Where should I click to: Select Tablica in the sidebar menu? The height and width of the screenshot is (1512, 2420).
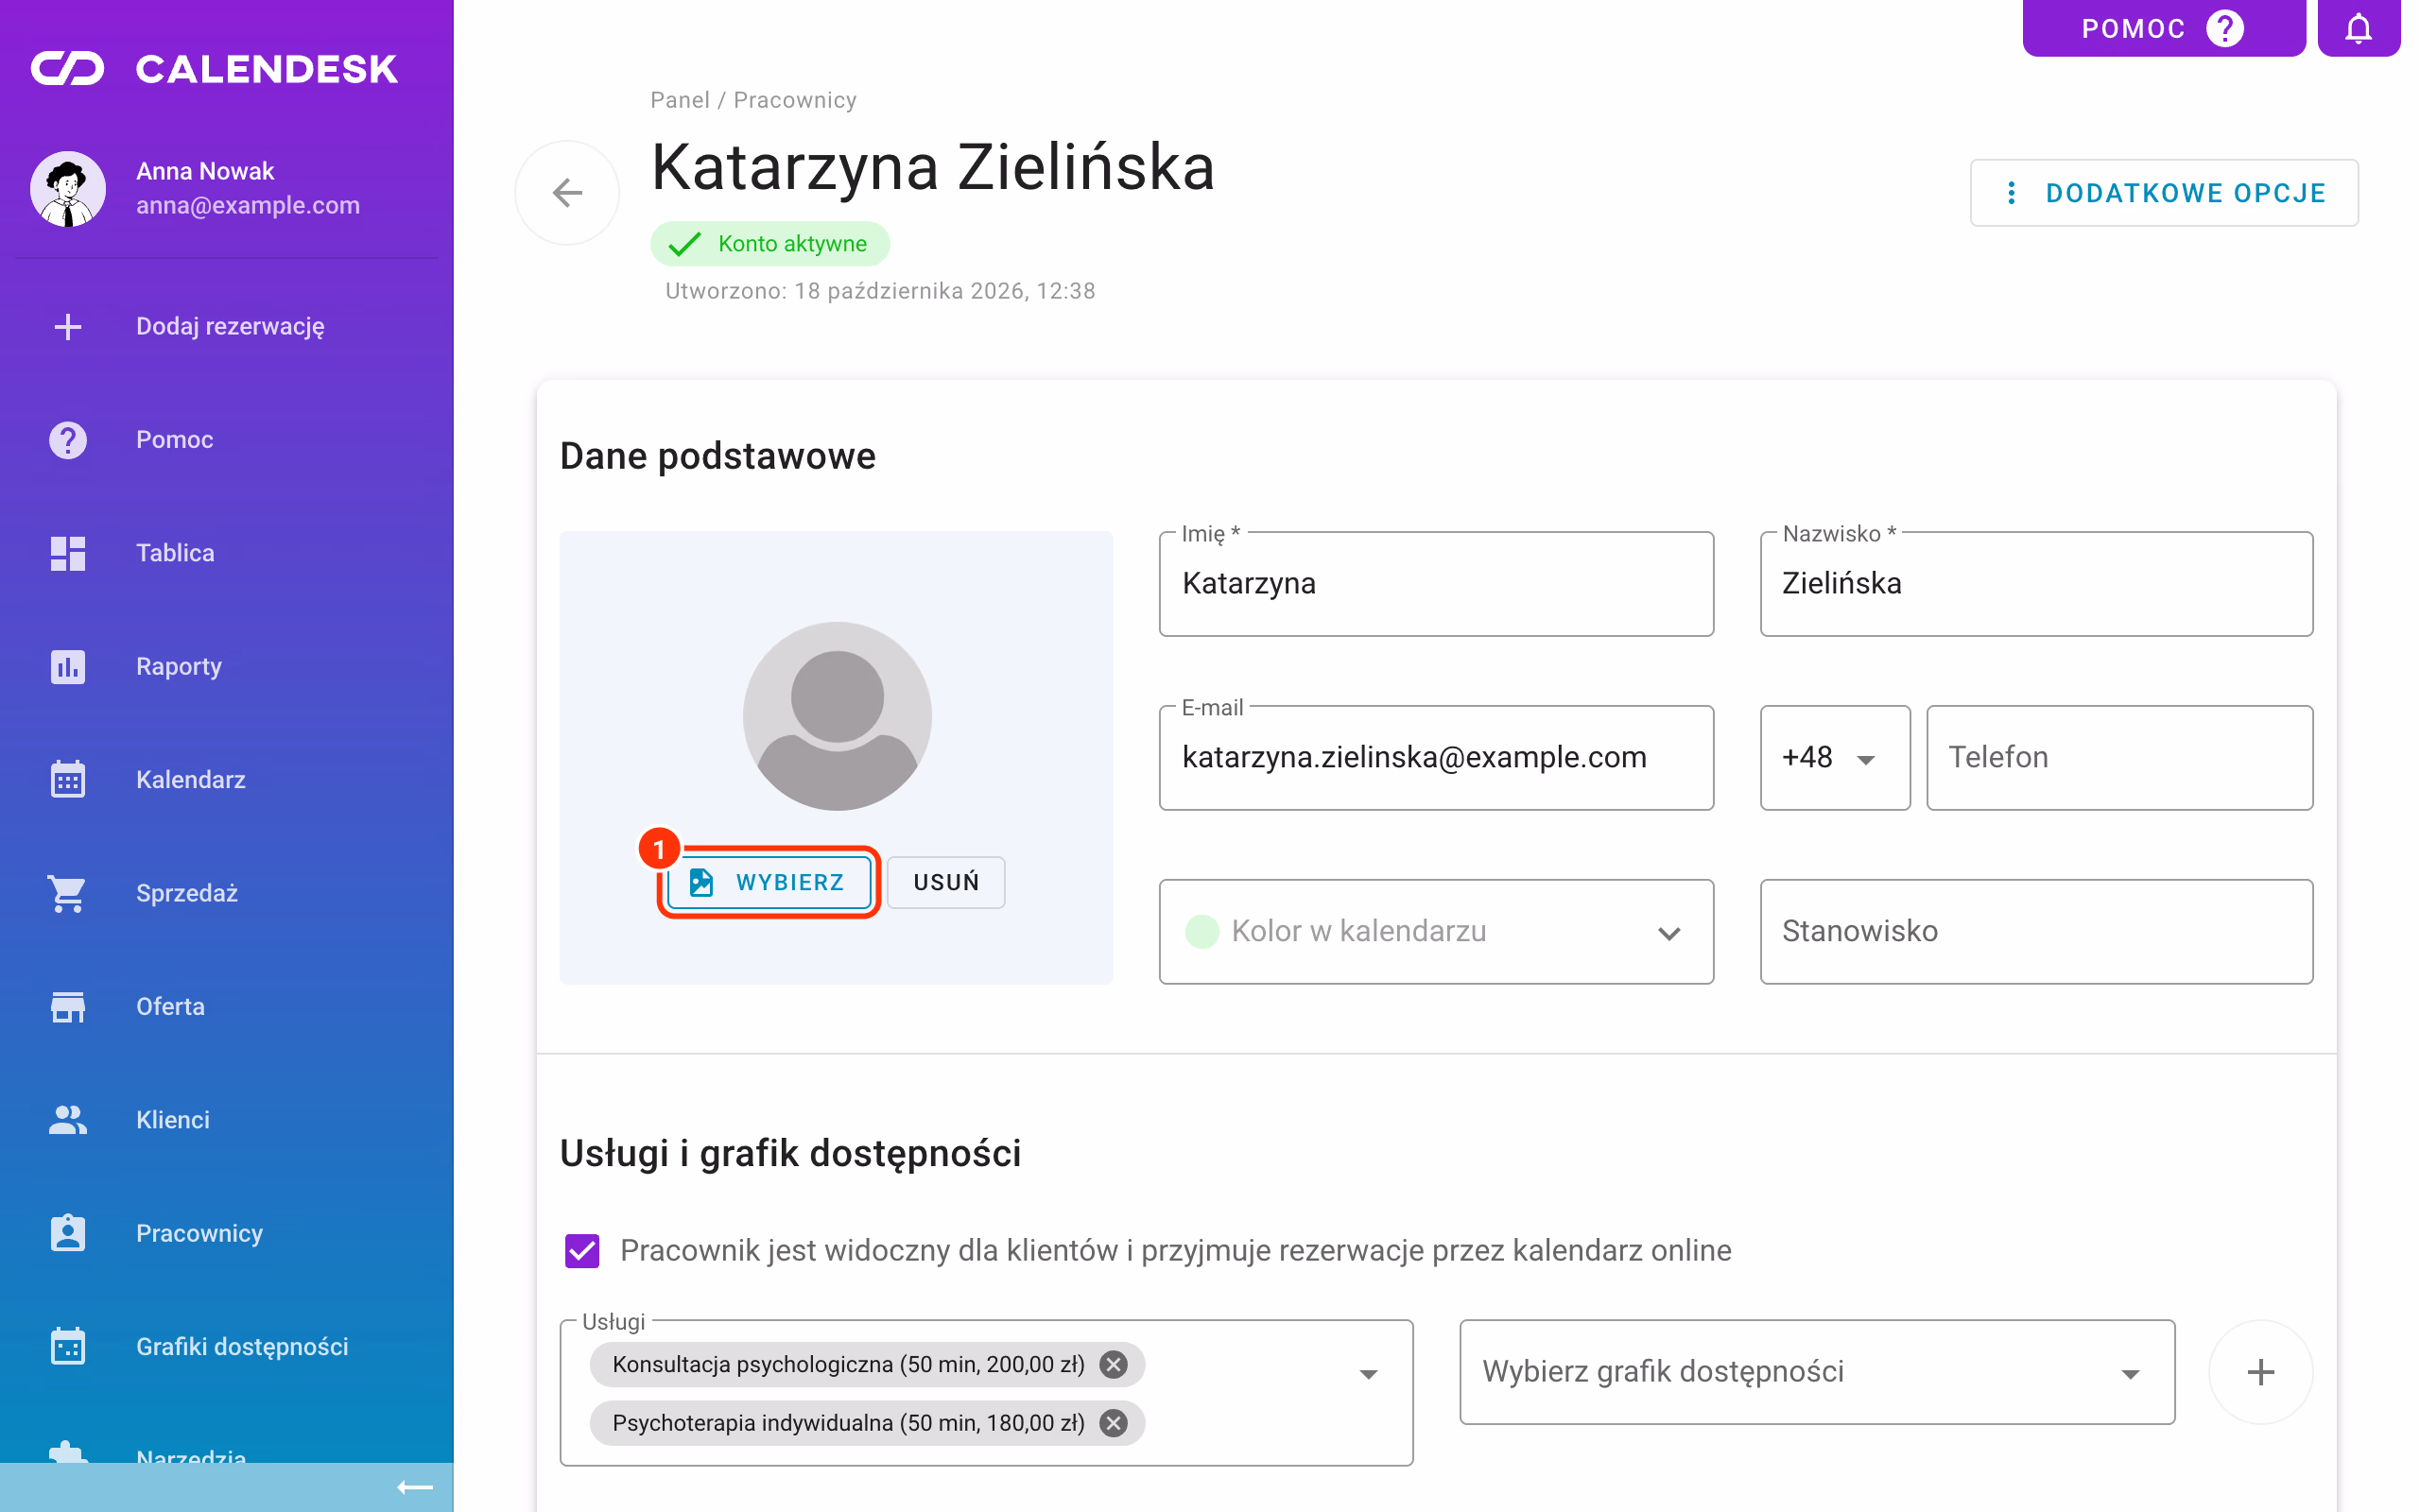point(226,553)
